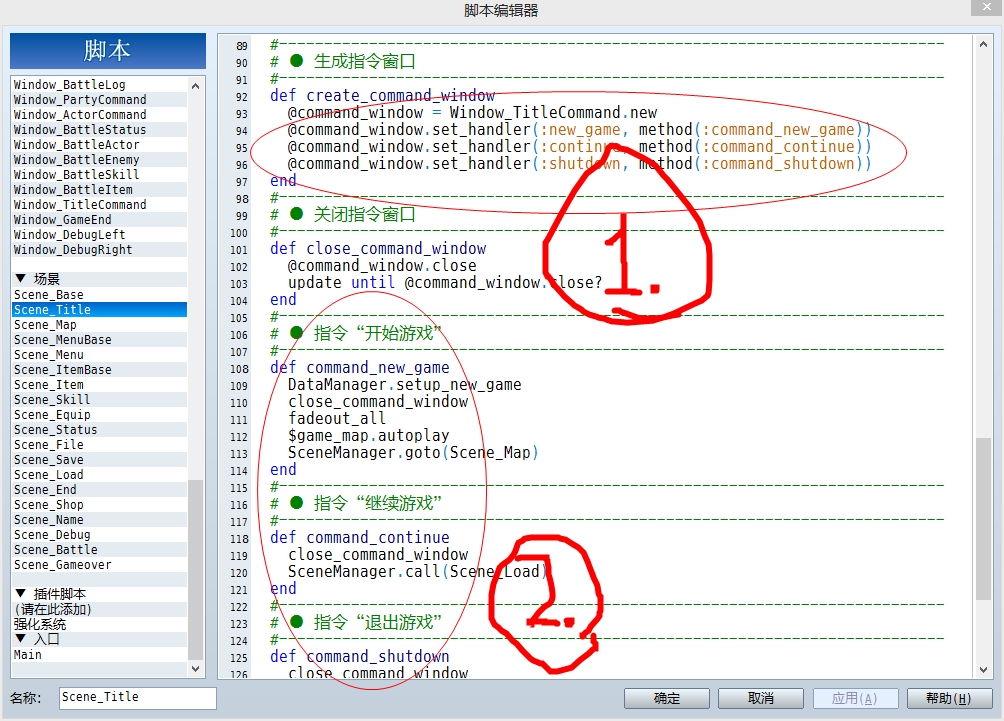Confirm changes with the 确定 button
This screenshot has width=1004, height=721.
[667, 699]
